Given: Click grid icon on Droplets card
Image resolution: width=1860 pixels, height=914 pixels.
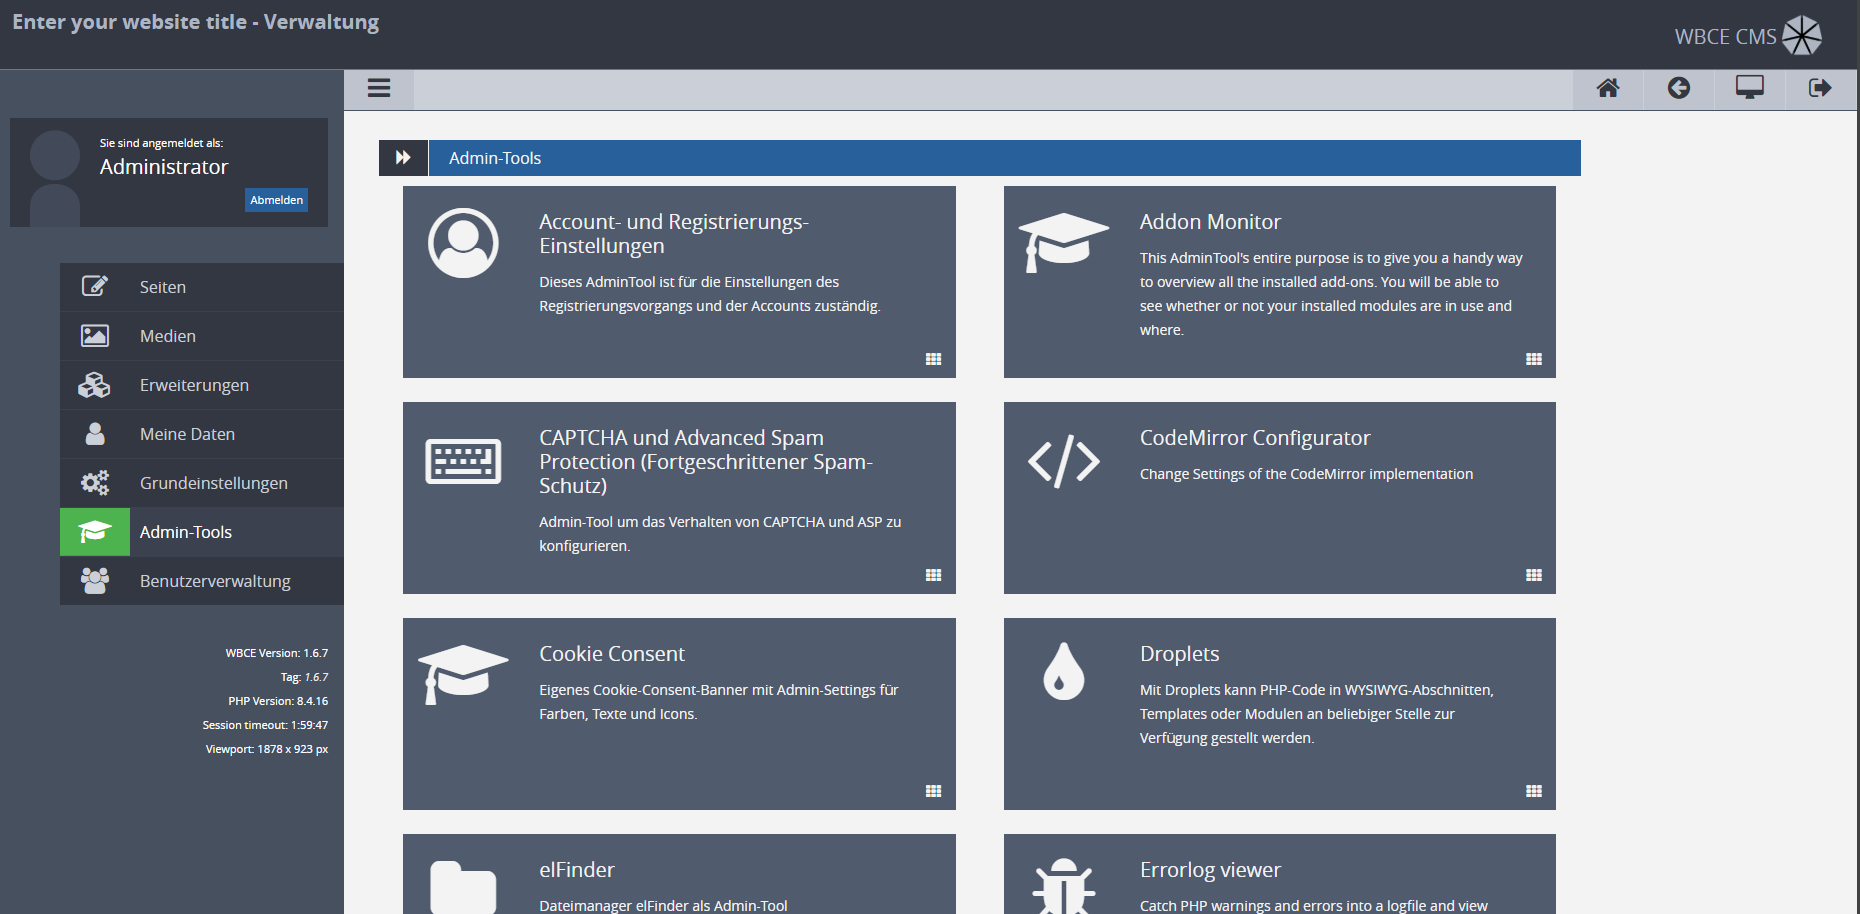Looking at the screenshot, I should (1534, 791).
